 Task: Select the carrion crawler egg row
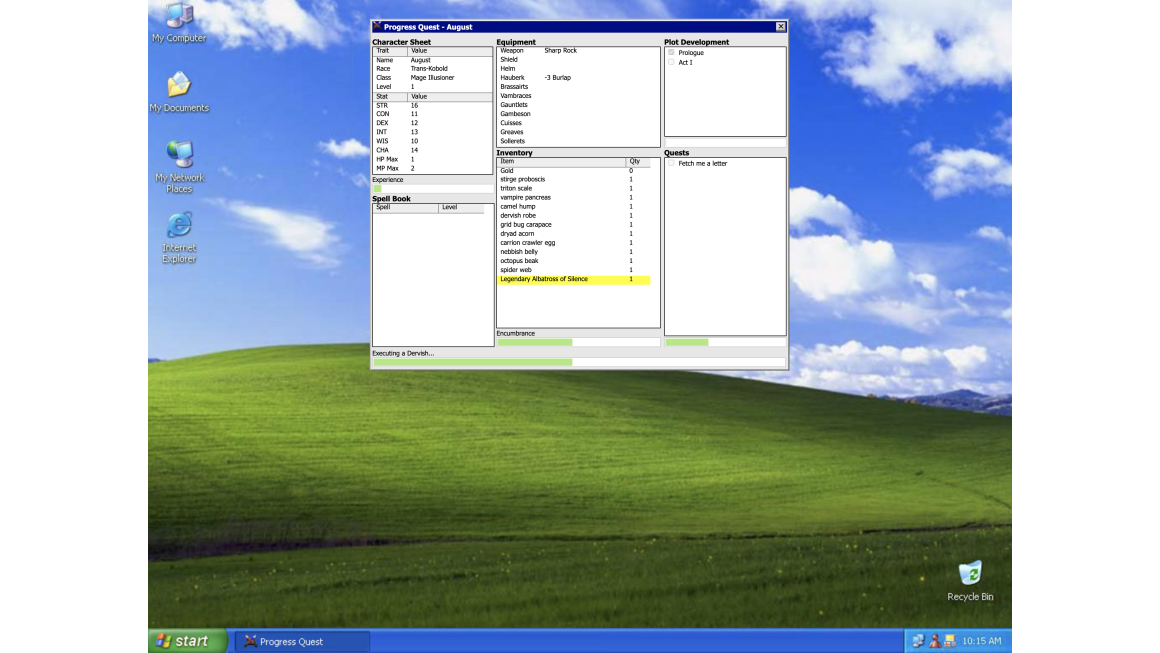573,243
